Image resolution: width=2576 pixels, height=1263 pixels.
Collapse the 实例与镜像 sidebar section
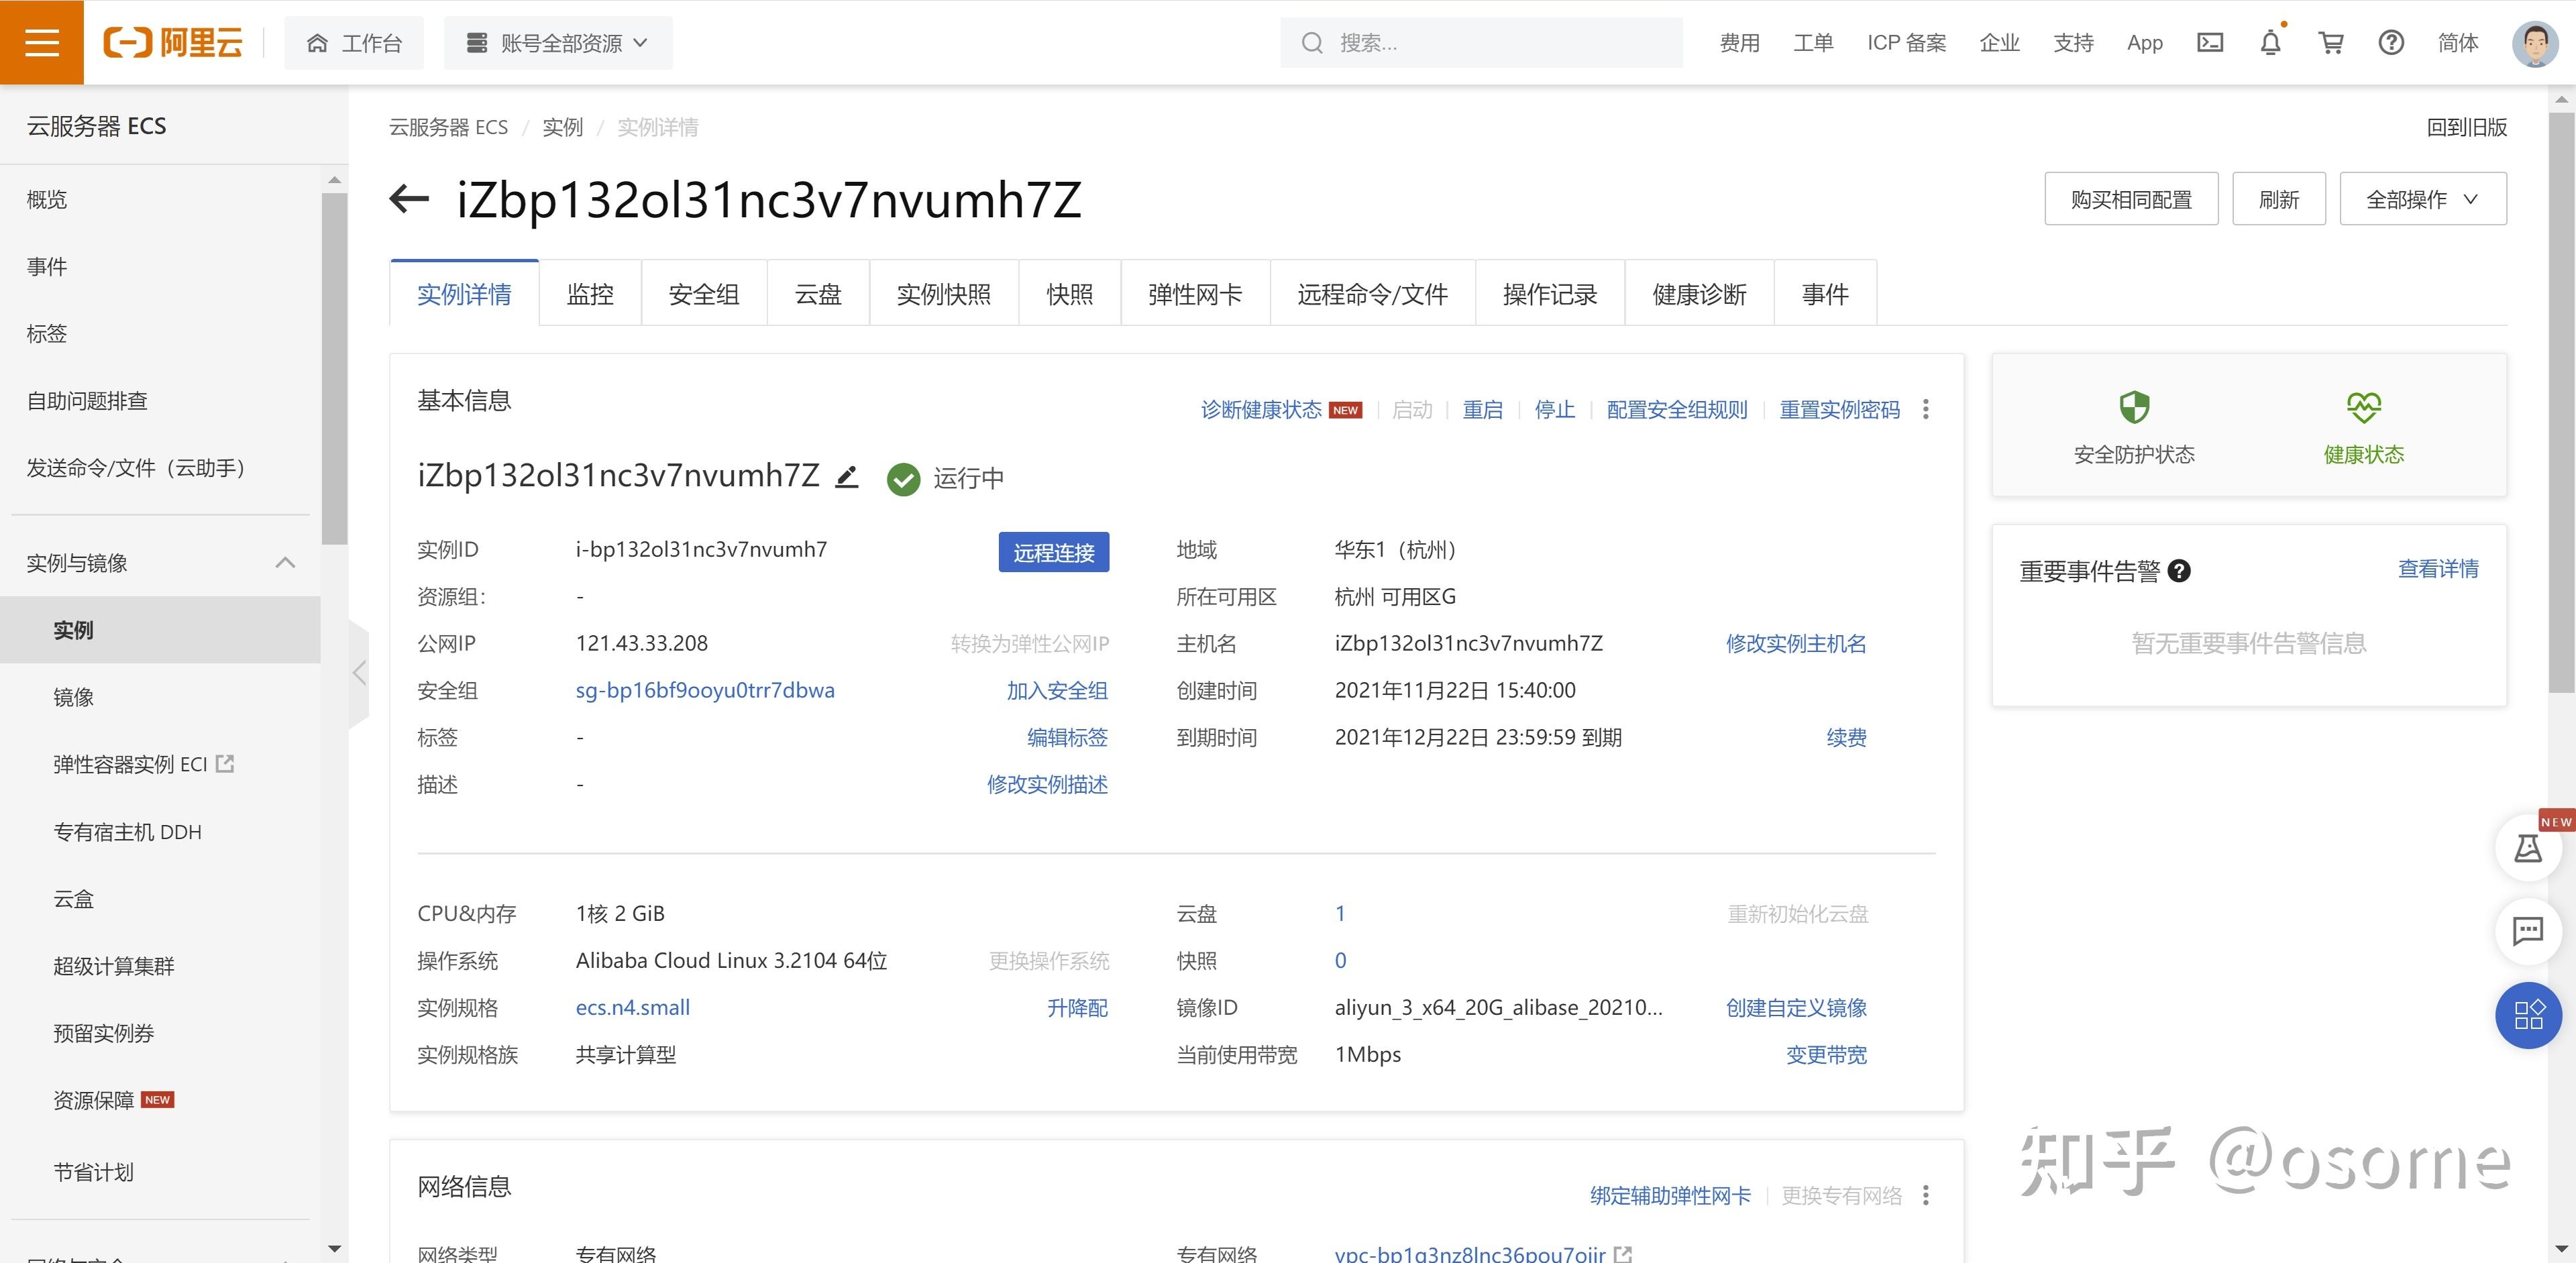tap(285, 562)
